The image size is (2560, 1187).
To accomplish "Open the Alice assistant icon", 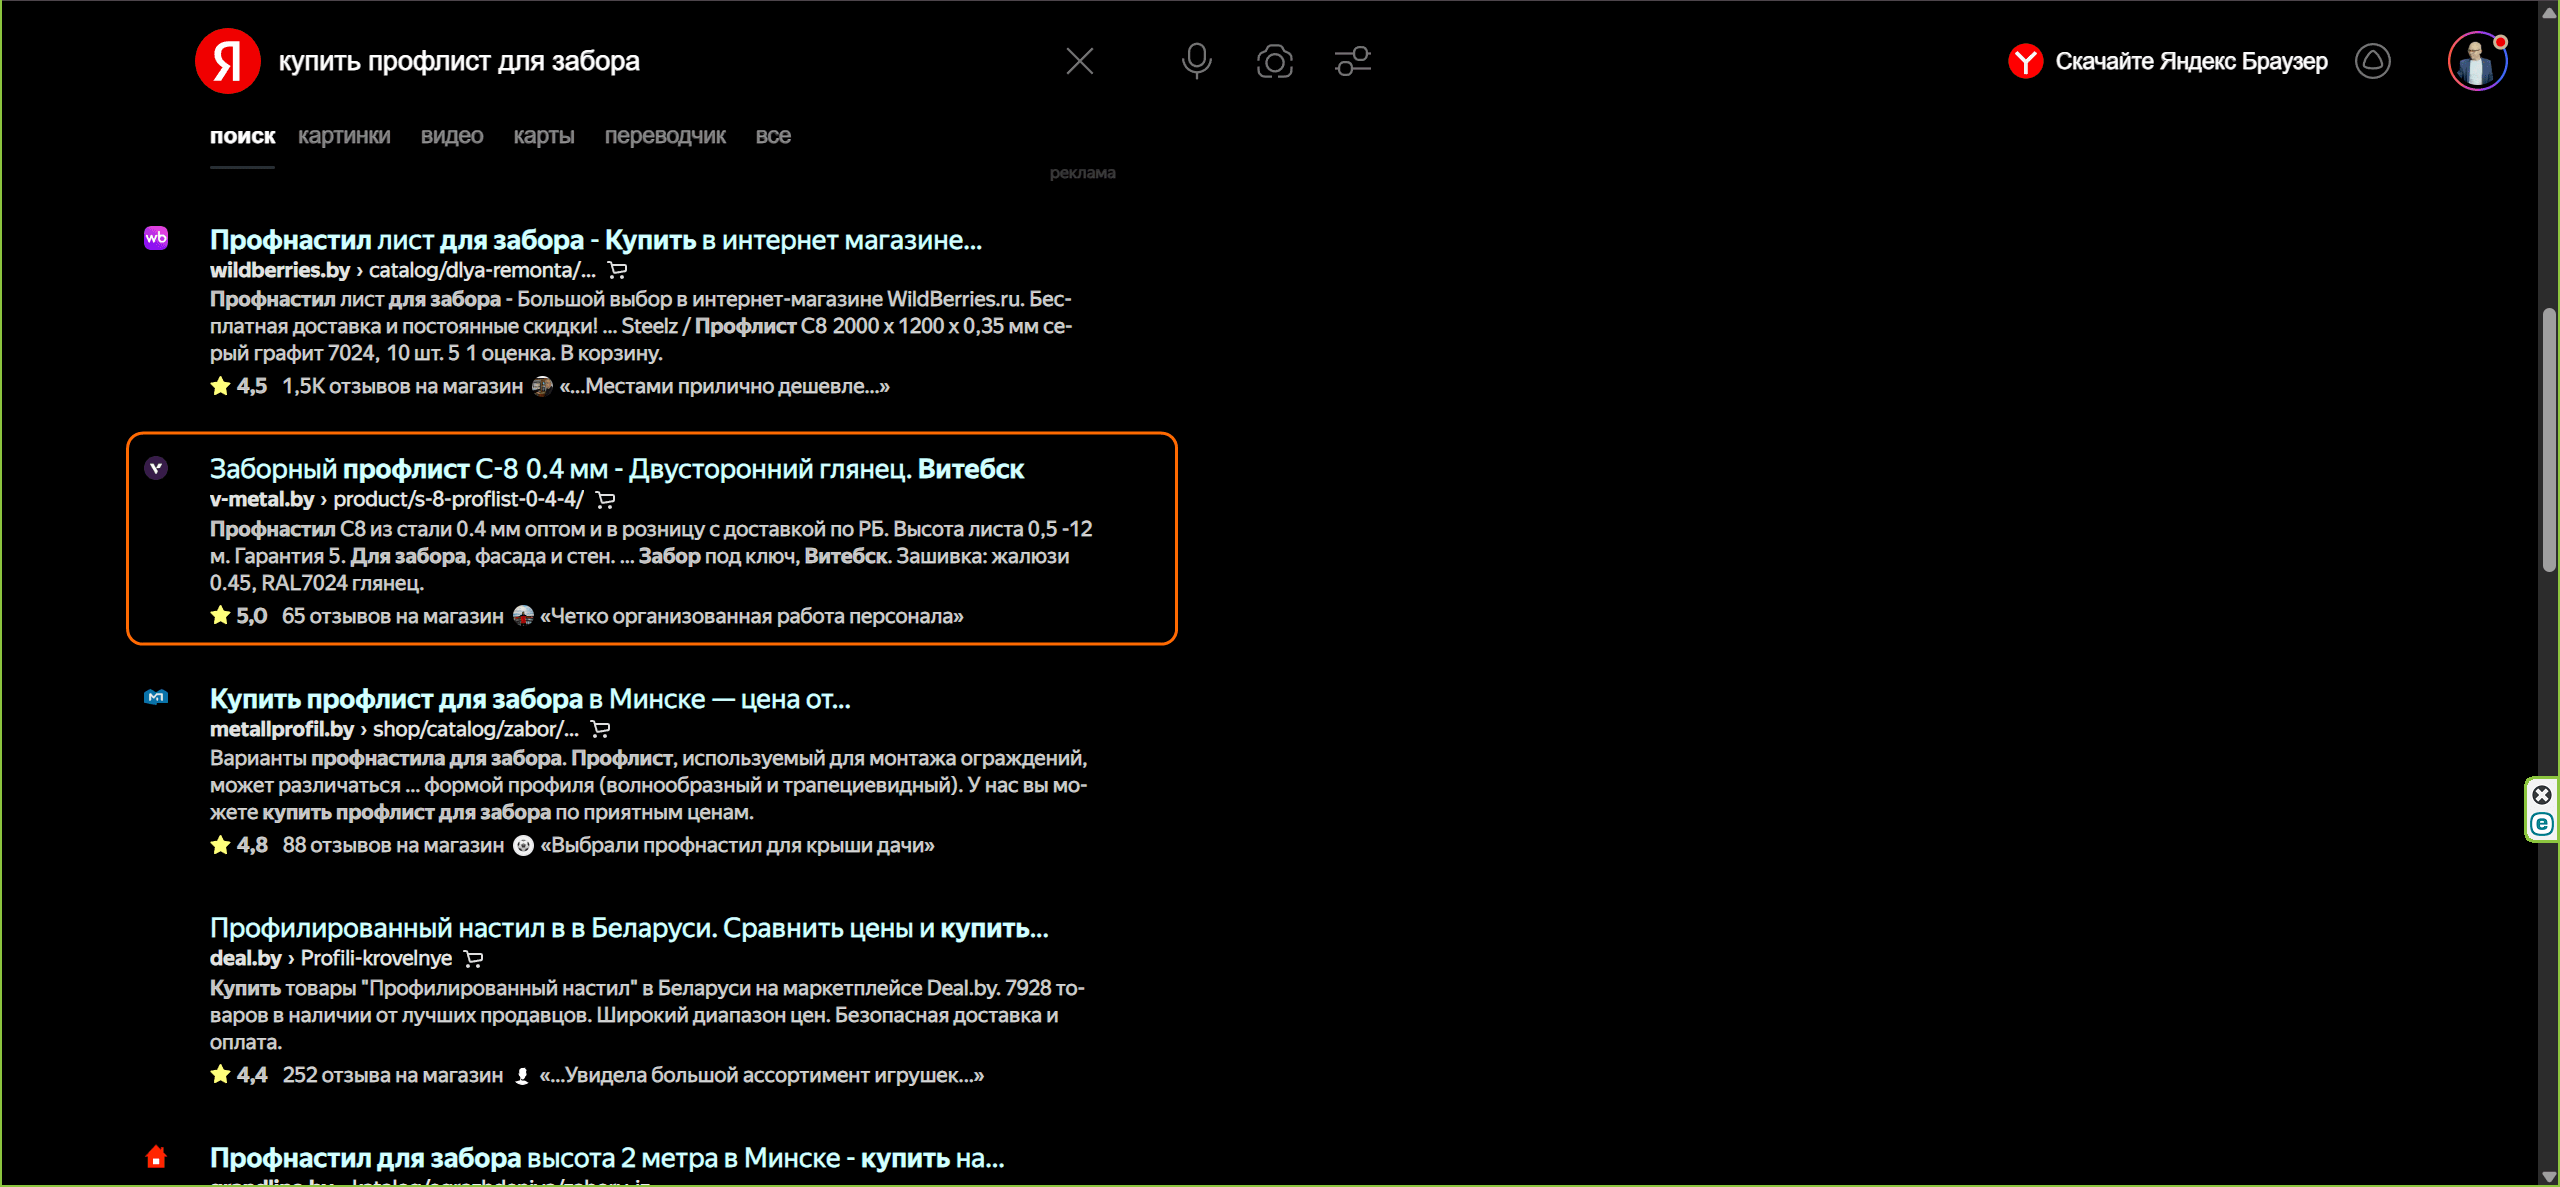I will (x=2372, y=61).
